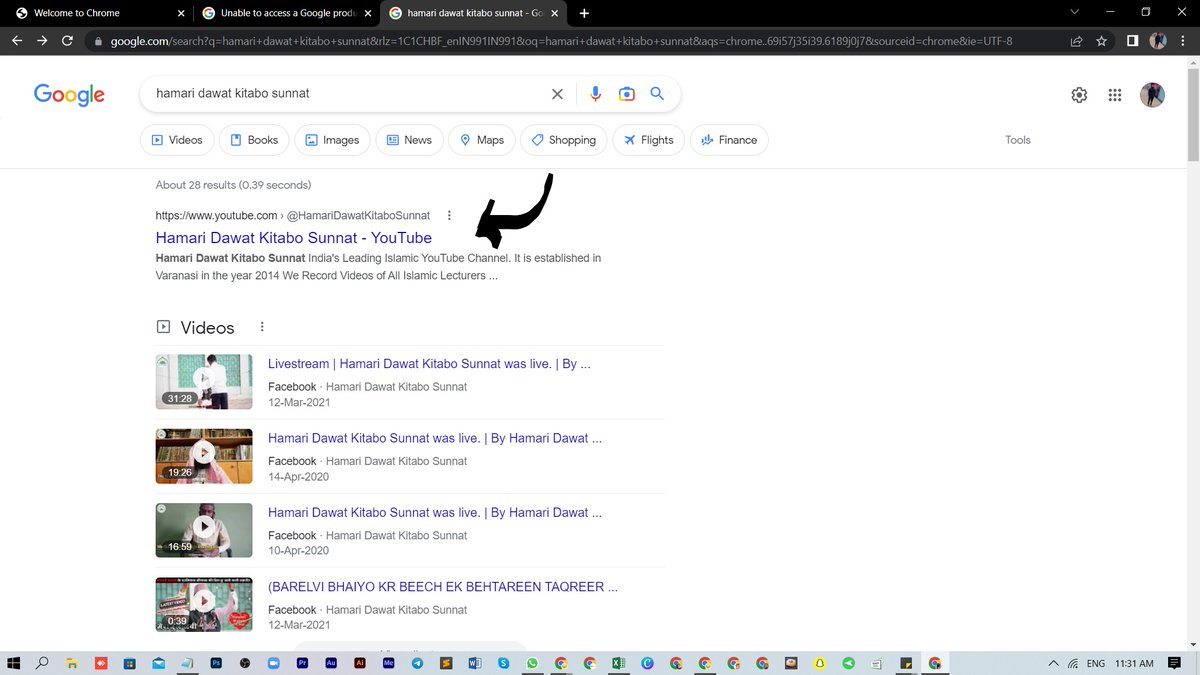Open Windows taskbar search

click(x=43, y=662)
